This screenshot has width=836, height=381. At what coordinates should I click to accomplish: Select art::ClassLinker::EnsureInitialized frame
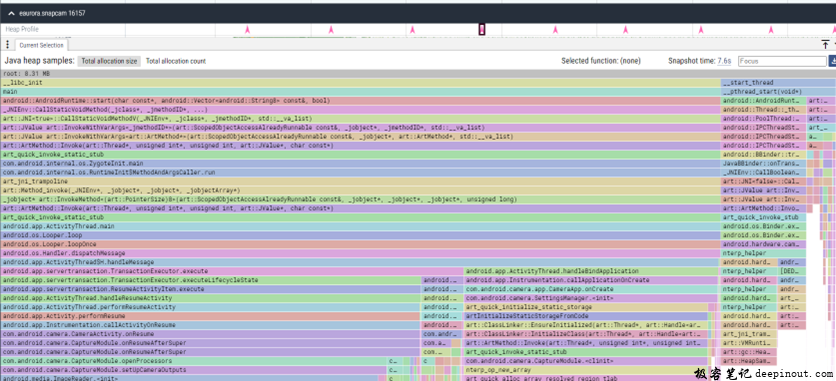pyautogui.click(x=586, y=325)
